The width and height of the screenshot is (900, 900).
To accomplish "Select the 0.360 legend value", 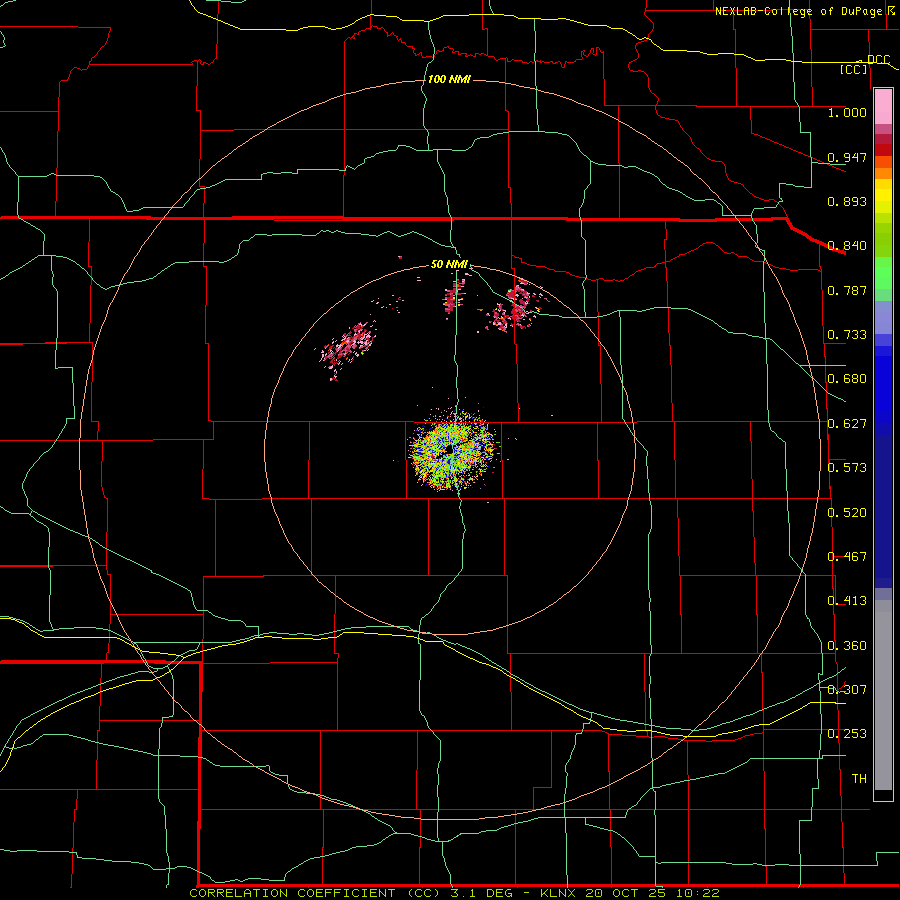I will pos(847,646).
